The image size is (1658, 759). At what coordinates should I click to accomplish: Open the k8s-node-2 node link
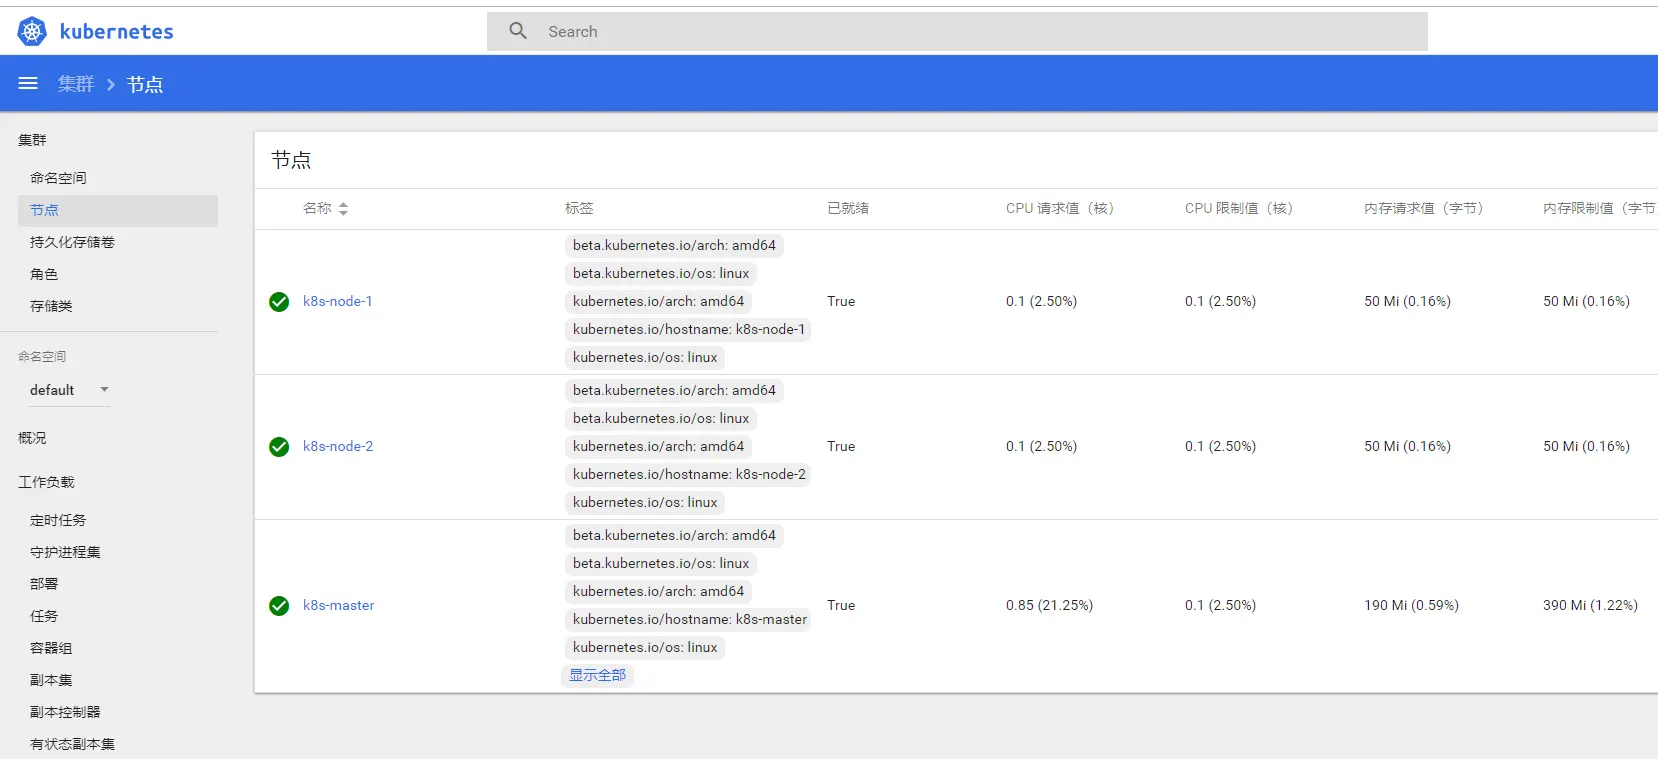tap(338, 446)
